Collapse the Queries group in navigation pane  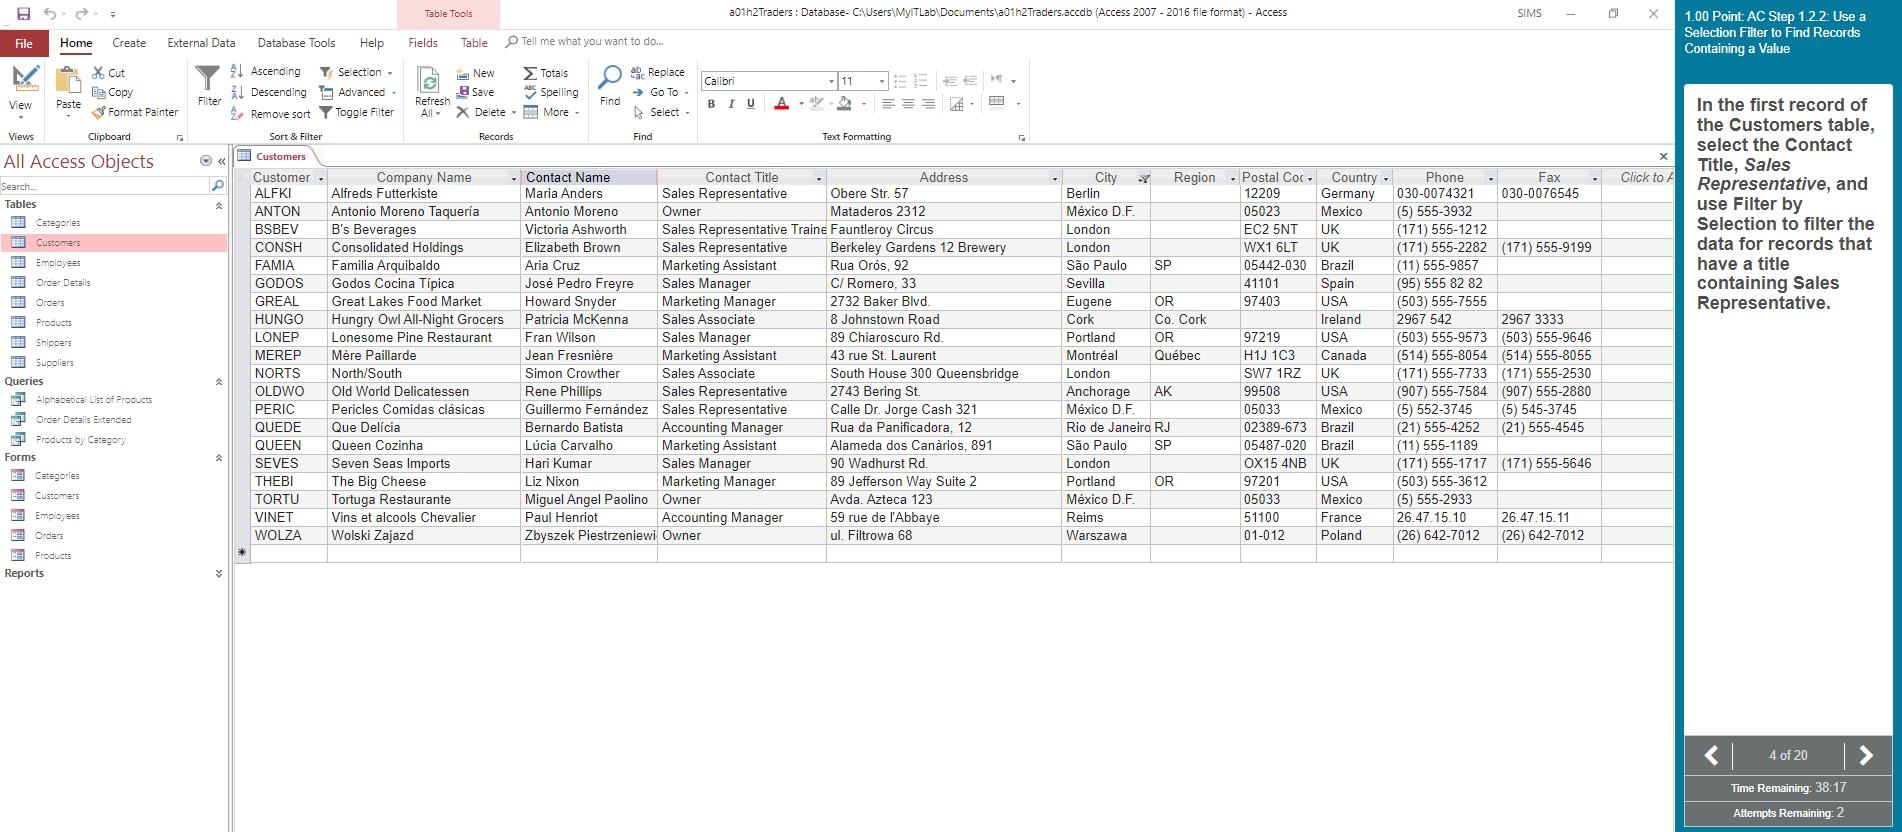[219, 382]
